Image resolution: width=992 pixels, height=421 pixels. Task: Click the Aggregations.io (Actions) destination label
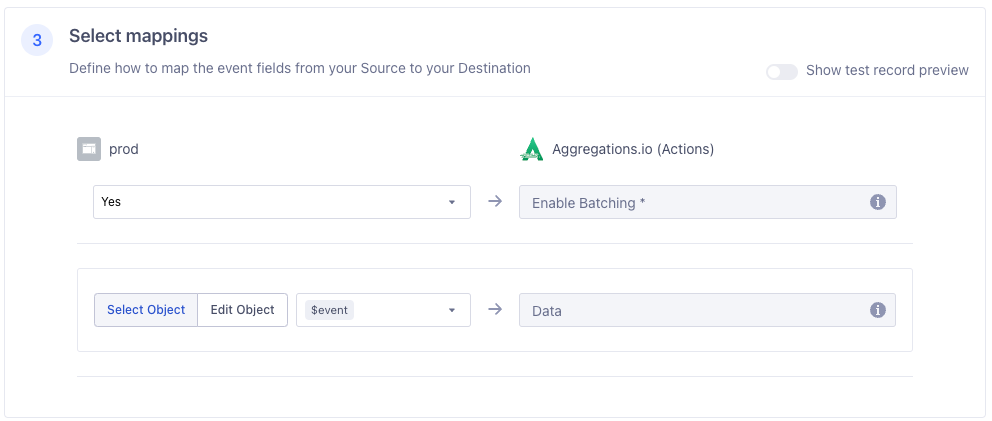[x=633, y=149]
